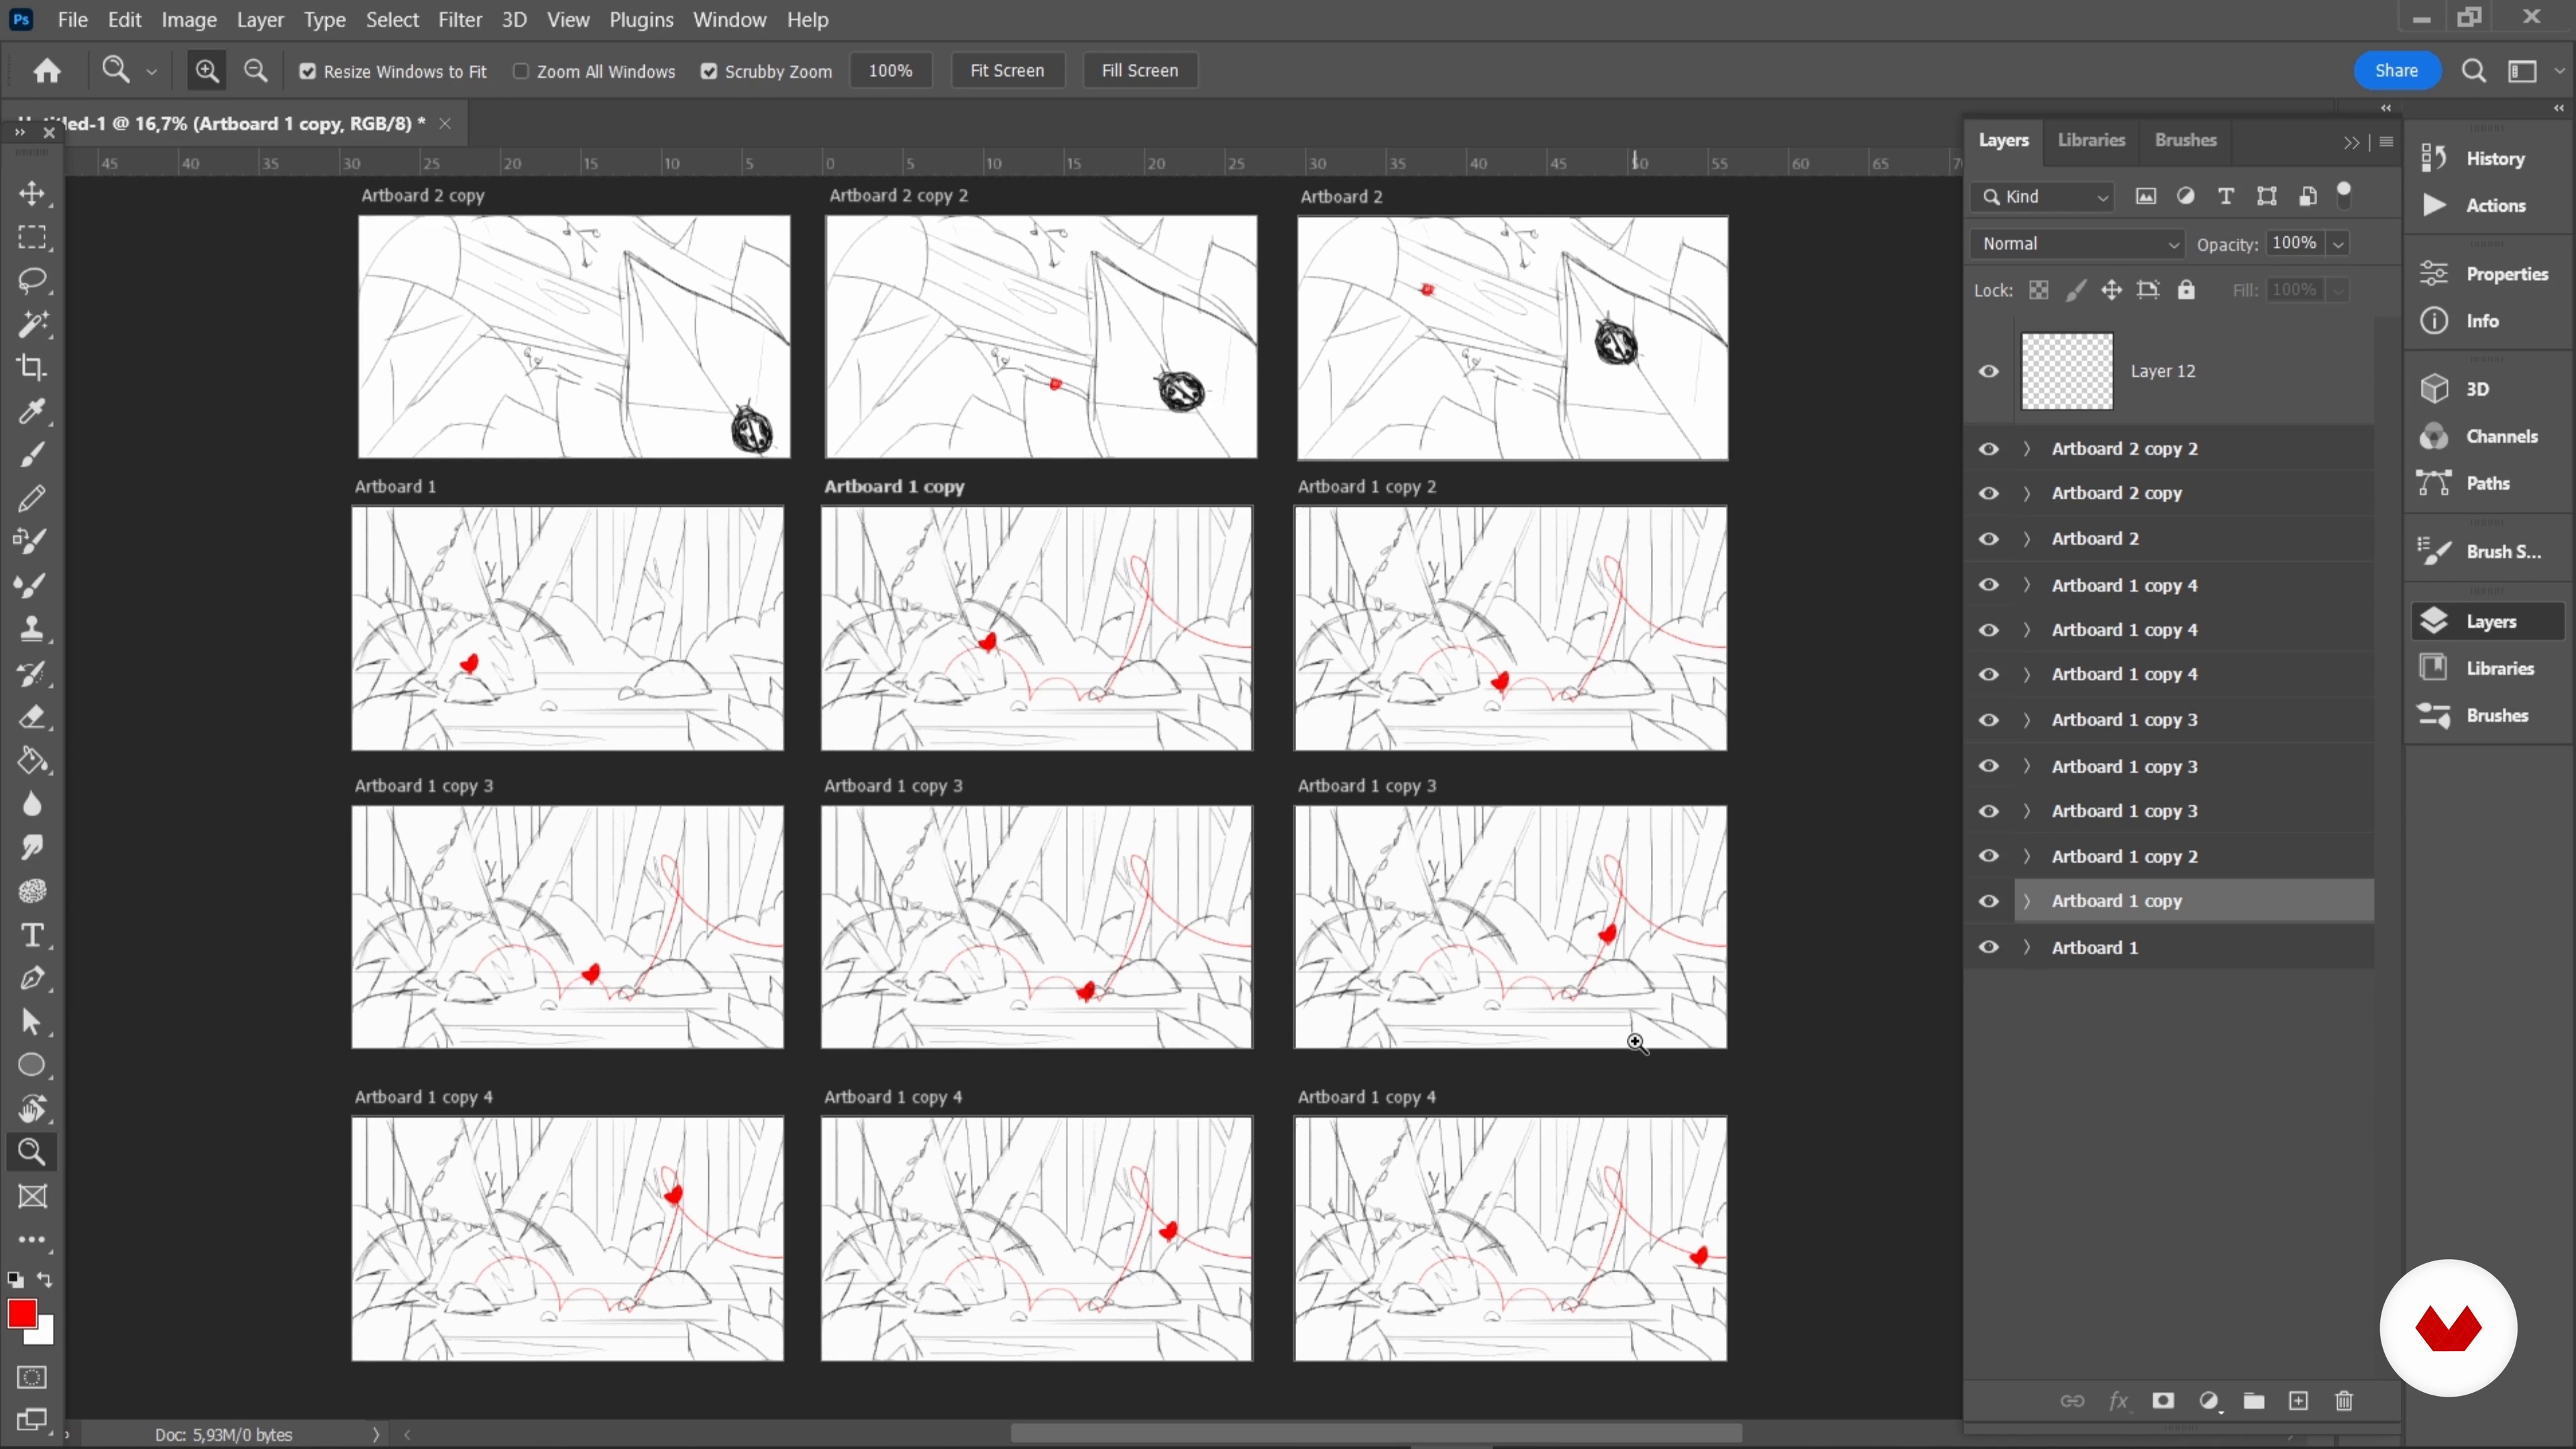Hide Artboard 2 copy eye icon
2576x1449 pixels.
tap(1989, 493)
